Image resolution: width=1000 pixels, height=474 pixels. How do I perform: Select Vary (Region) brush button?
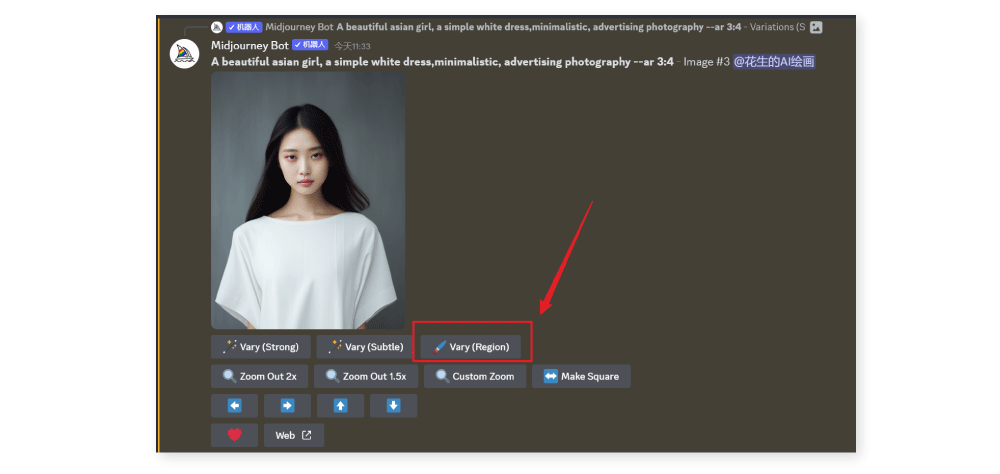(471, 347)
